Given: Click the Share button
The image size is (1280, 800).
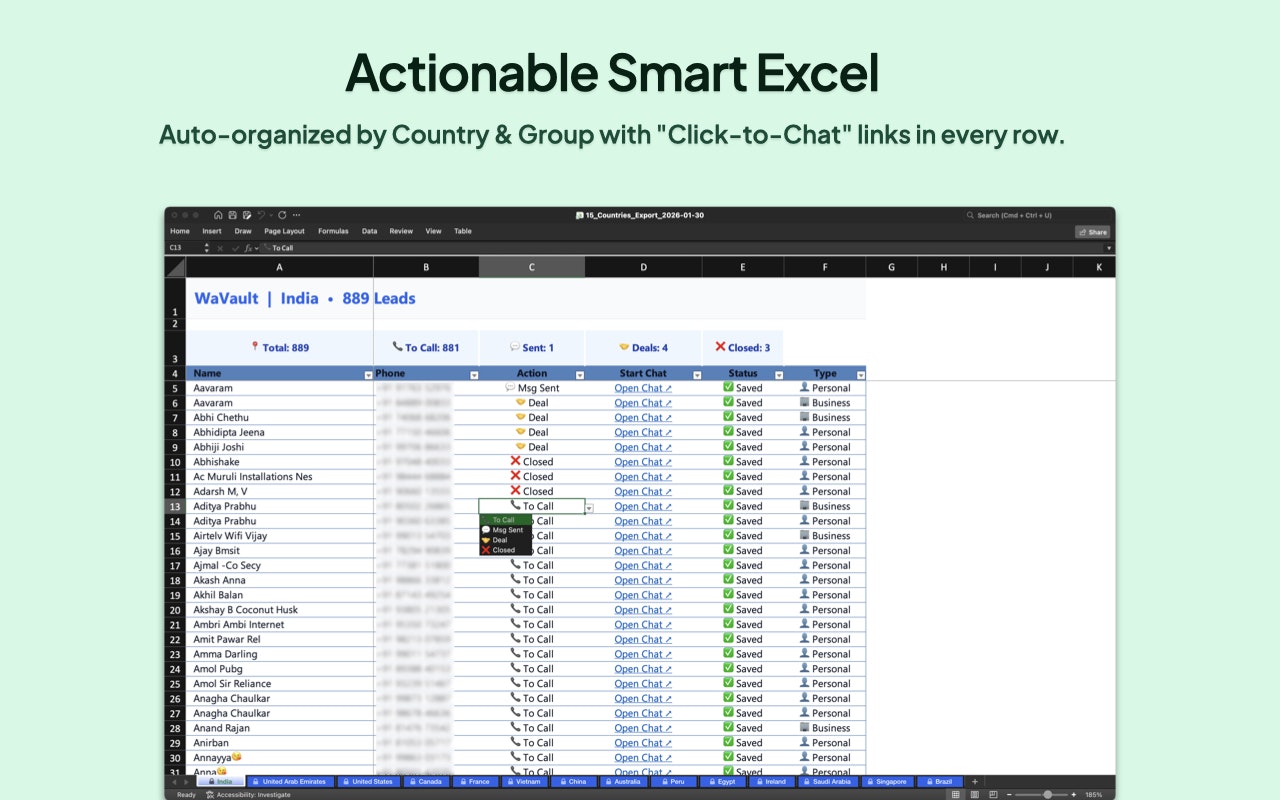Looking at the screenshot, I should click(1092, 231).
